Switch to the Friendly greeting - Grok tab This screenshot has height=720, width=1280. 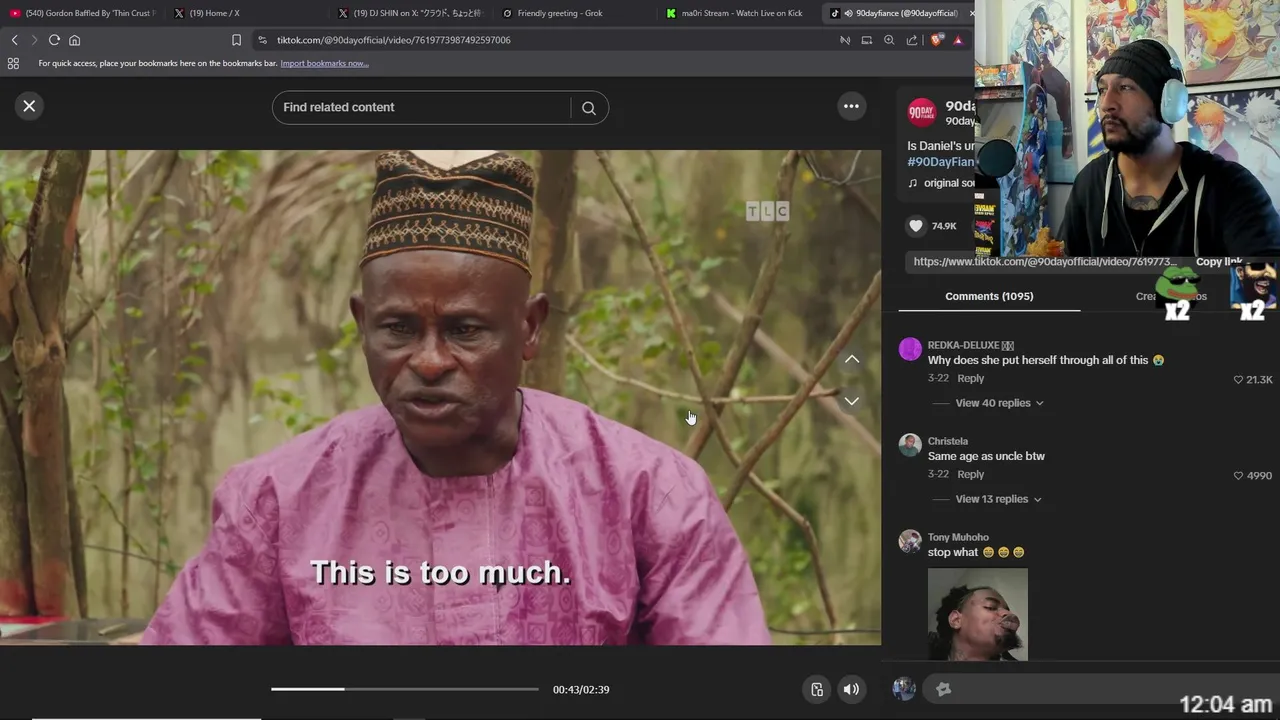click(x=574, y=13)
